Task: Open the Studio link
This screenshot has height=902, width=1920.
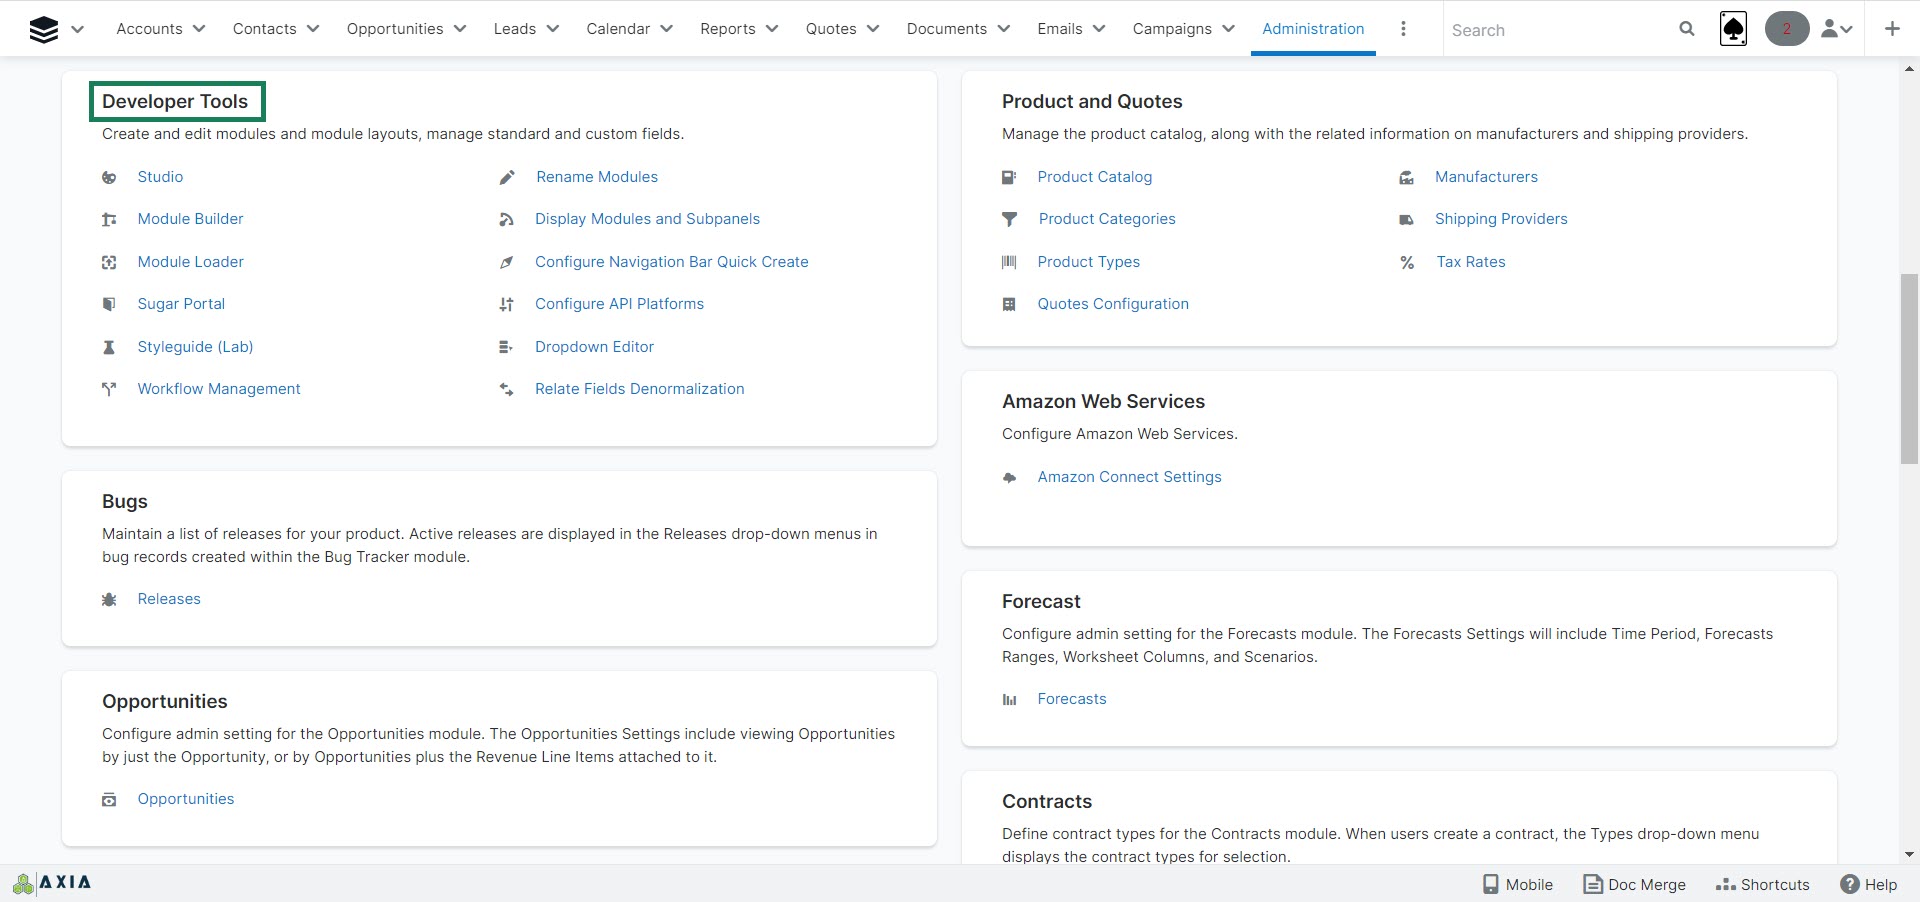Action: click(x=160, y=177)
